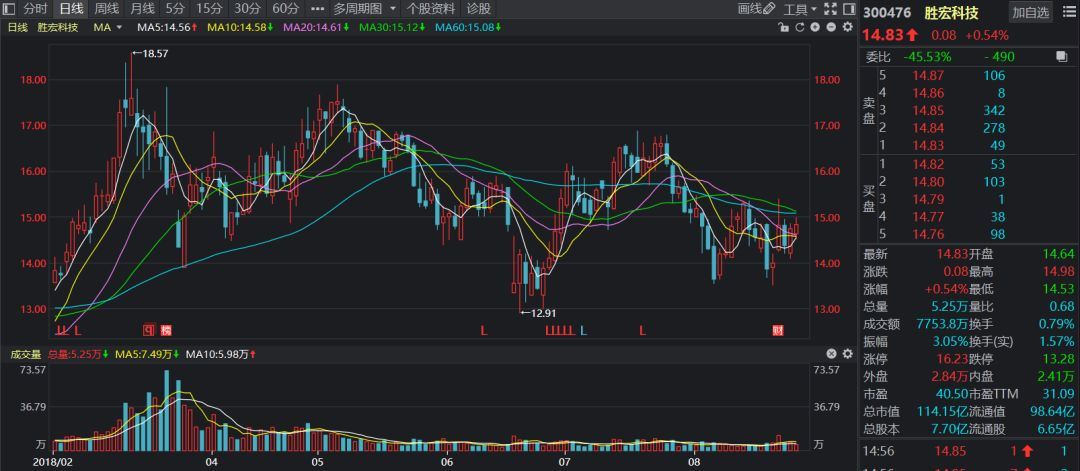Screen dimensions: 1080x471
Task: Click the 财 marker near chart end
Action: 778,330
